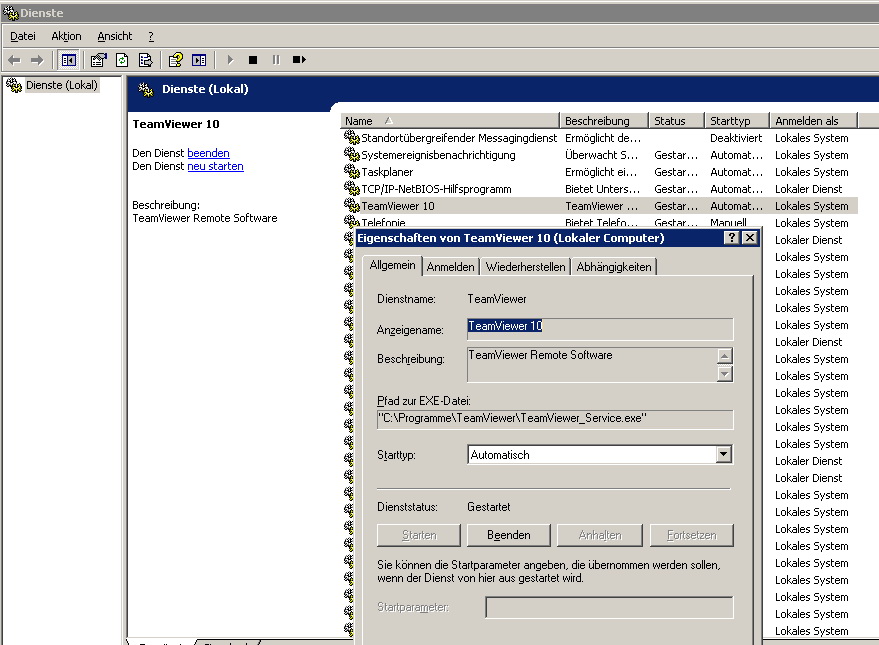Switch to the Allgemein tab

392,265
